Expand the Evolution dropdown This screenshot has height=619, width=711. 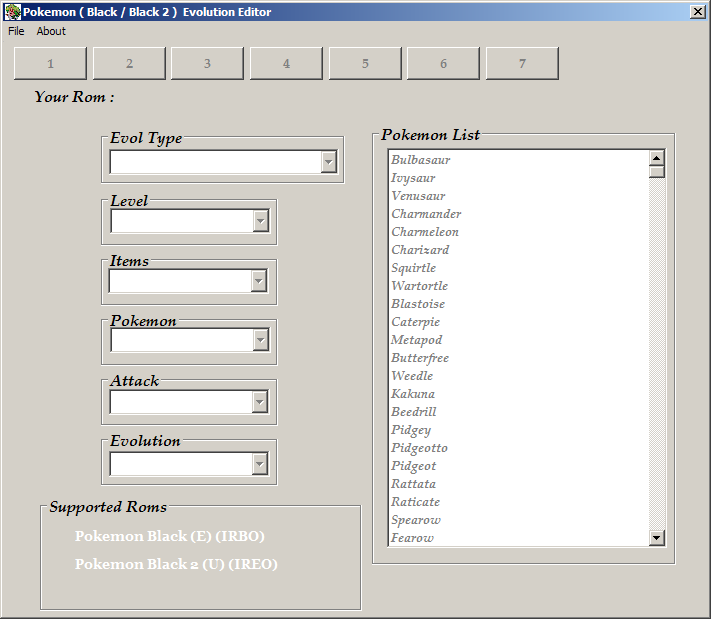[259, 463]
